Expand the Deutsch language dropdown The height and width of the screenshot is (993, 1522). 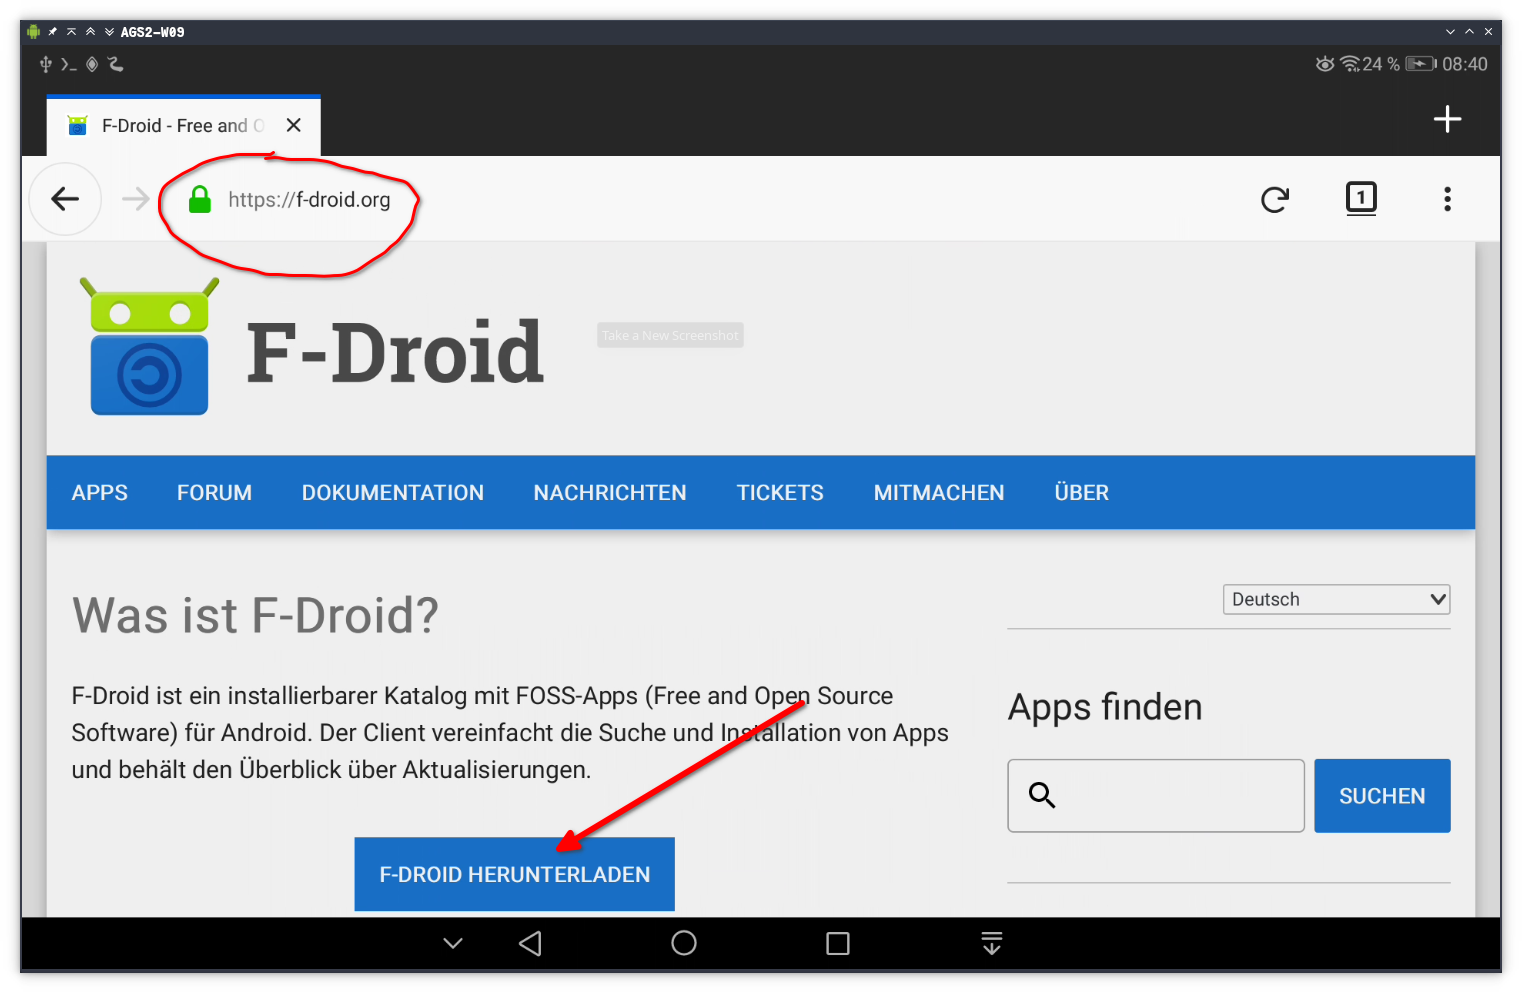click(x=1337, y=599)
